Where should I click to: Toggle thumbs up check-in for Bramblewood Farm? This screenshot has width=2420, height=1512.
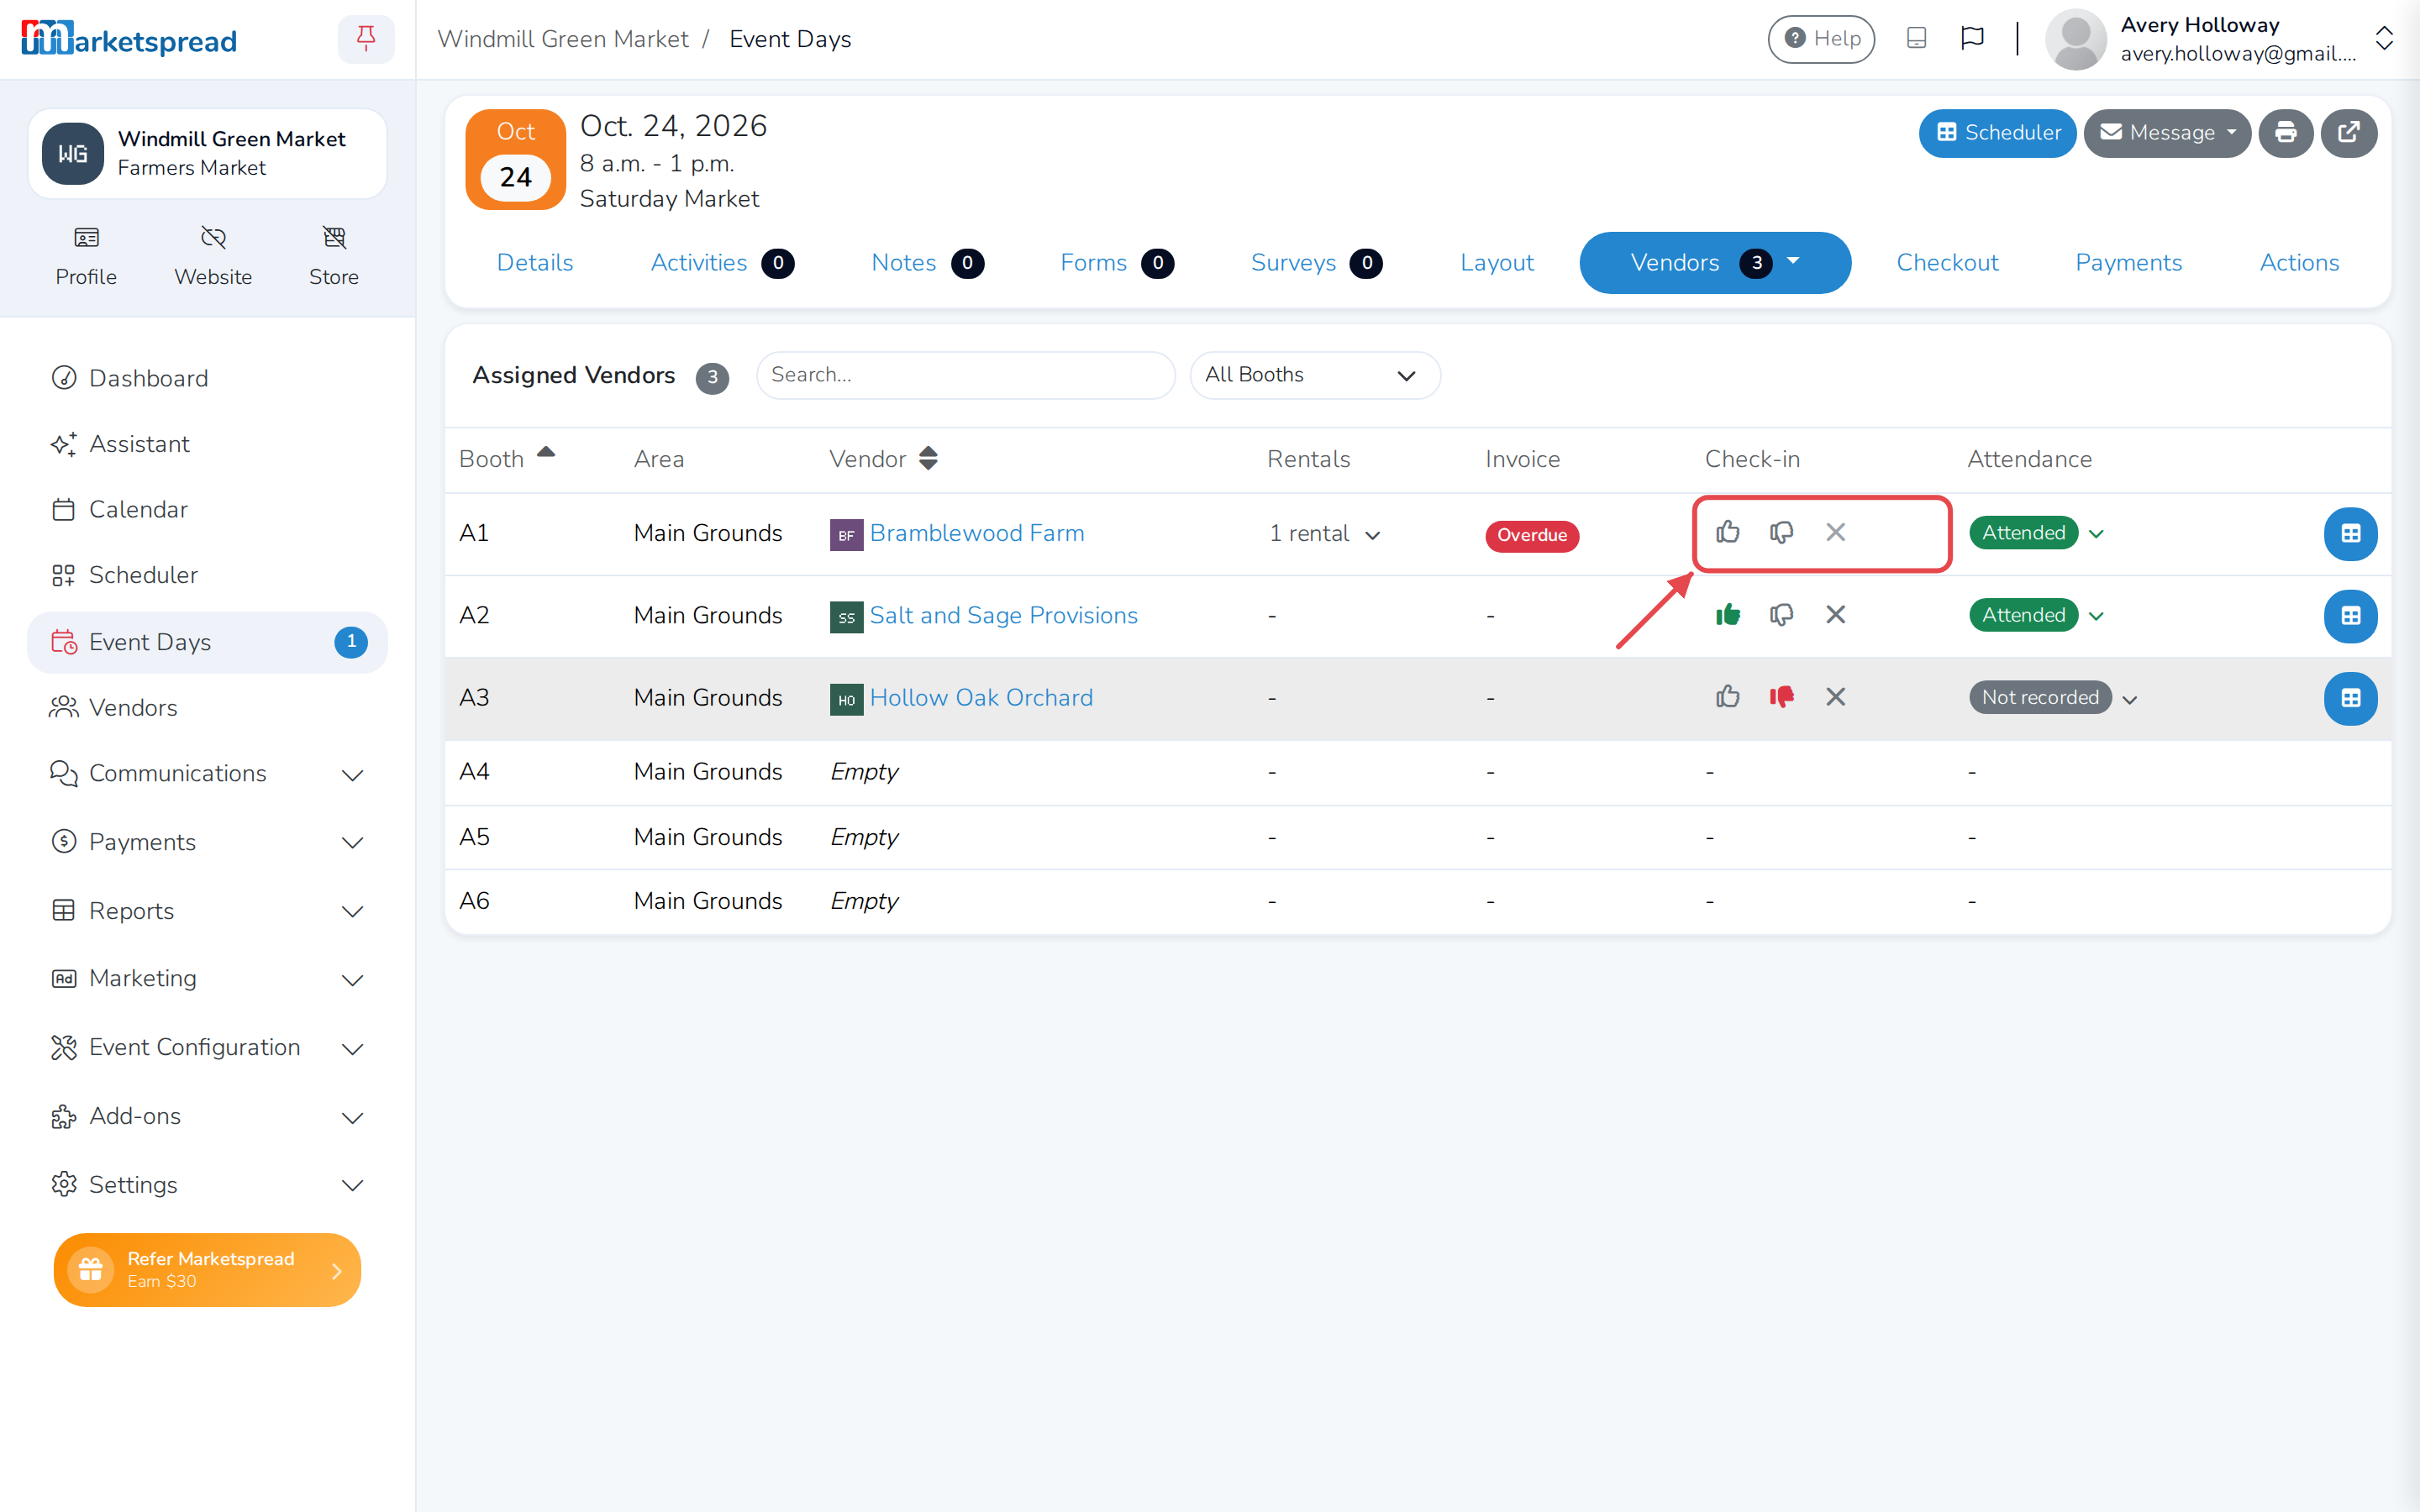tap(1727, 532)
